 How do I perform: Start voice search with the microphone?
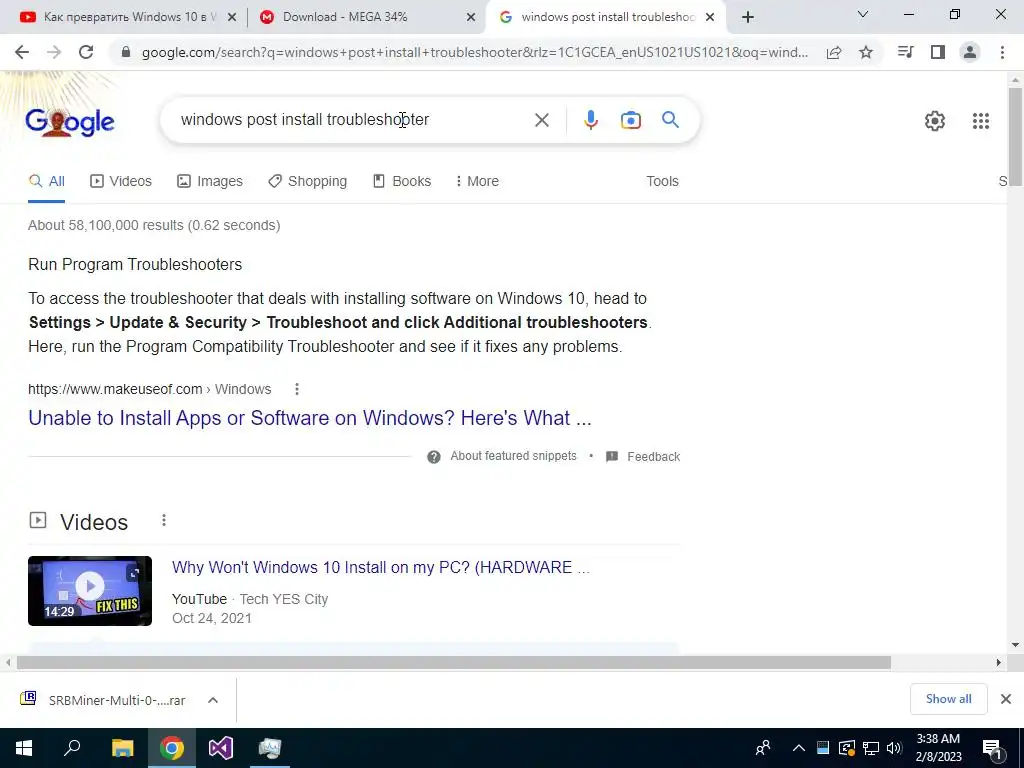click(x=591, y=120)
